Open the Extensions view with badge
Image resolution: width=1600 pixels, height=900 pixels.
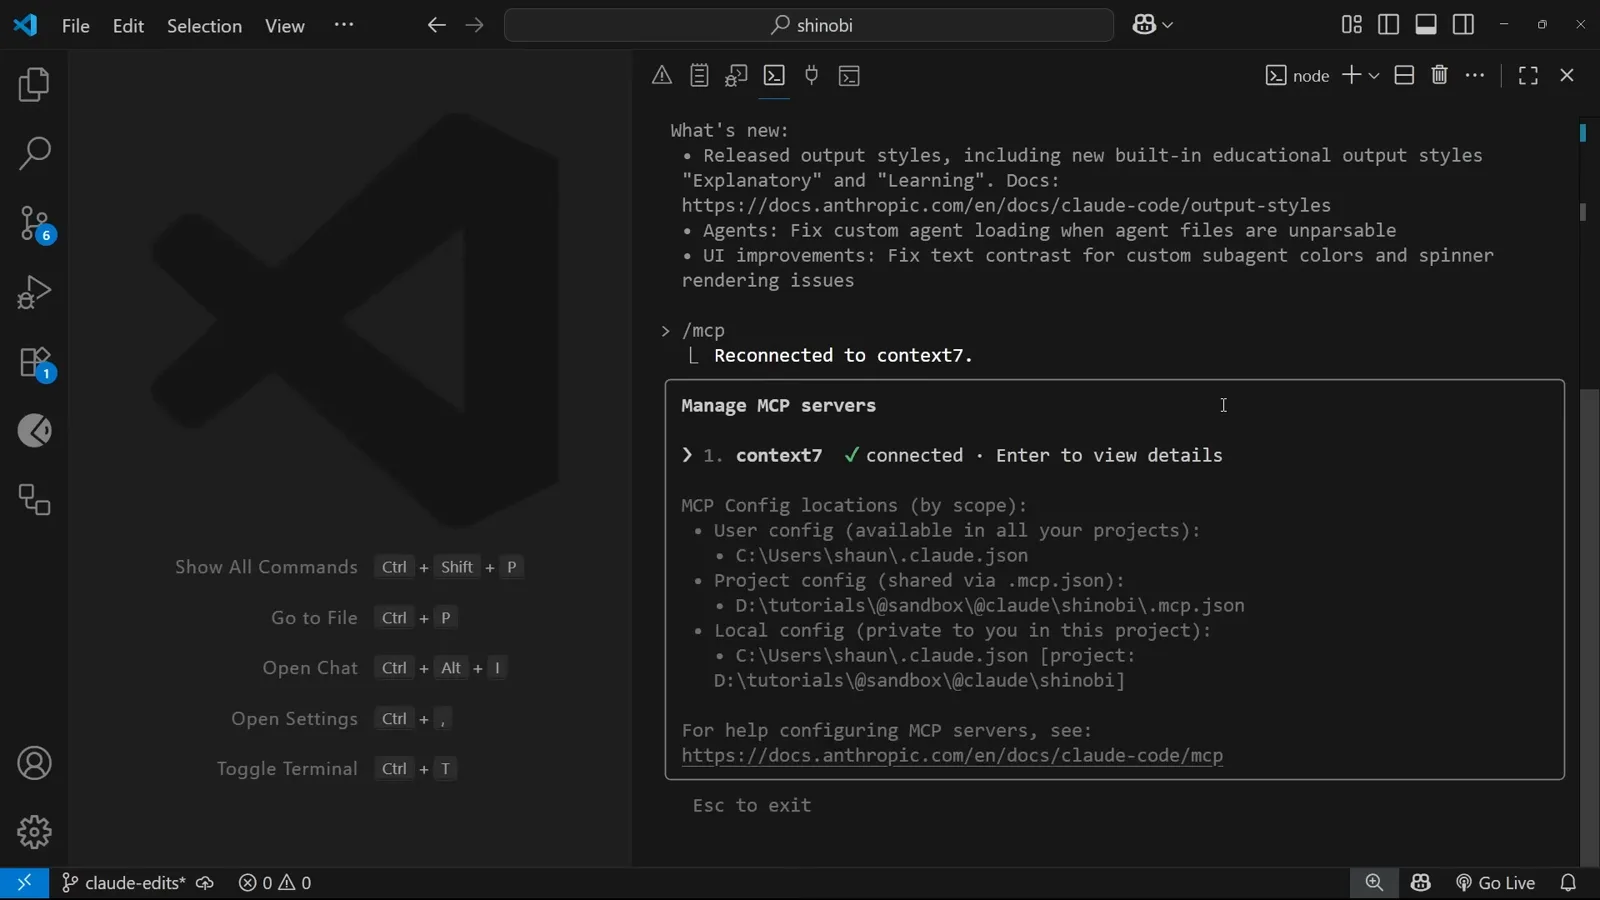coord(36,363)
